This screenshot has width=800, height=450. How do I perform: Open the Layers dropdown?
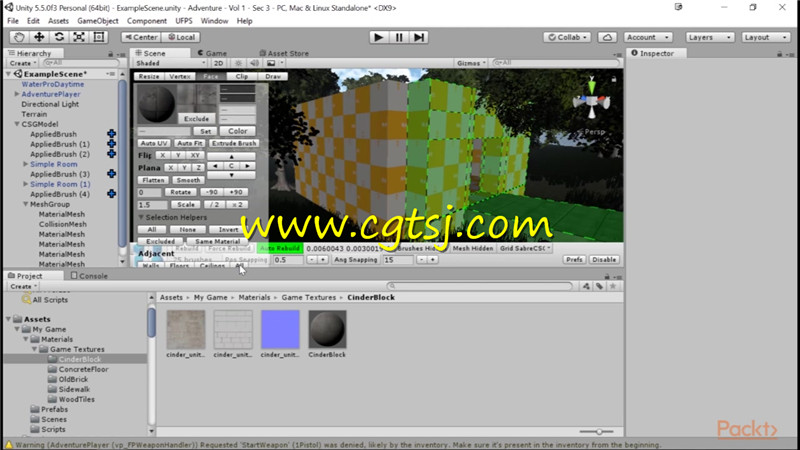coord(709,37)
